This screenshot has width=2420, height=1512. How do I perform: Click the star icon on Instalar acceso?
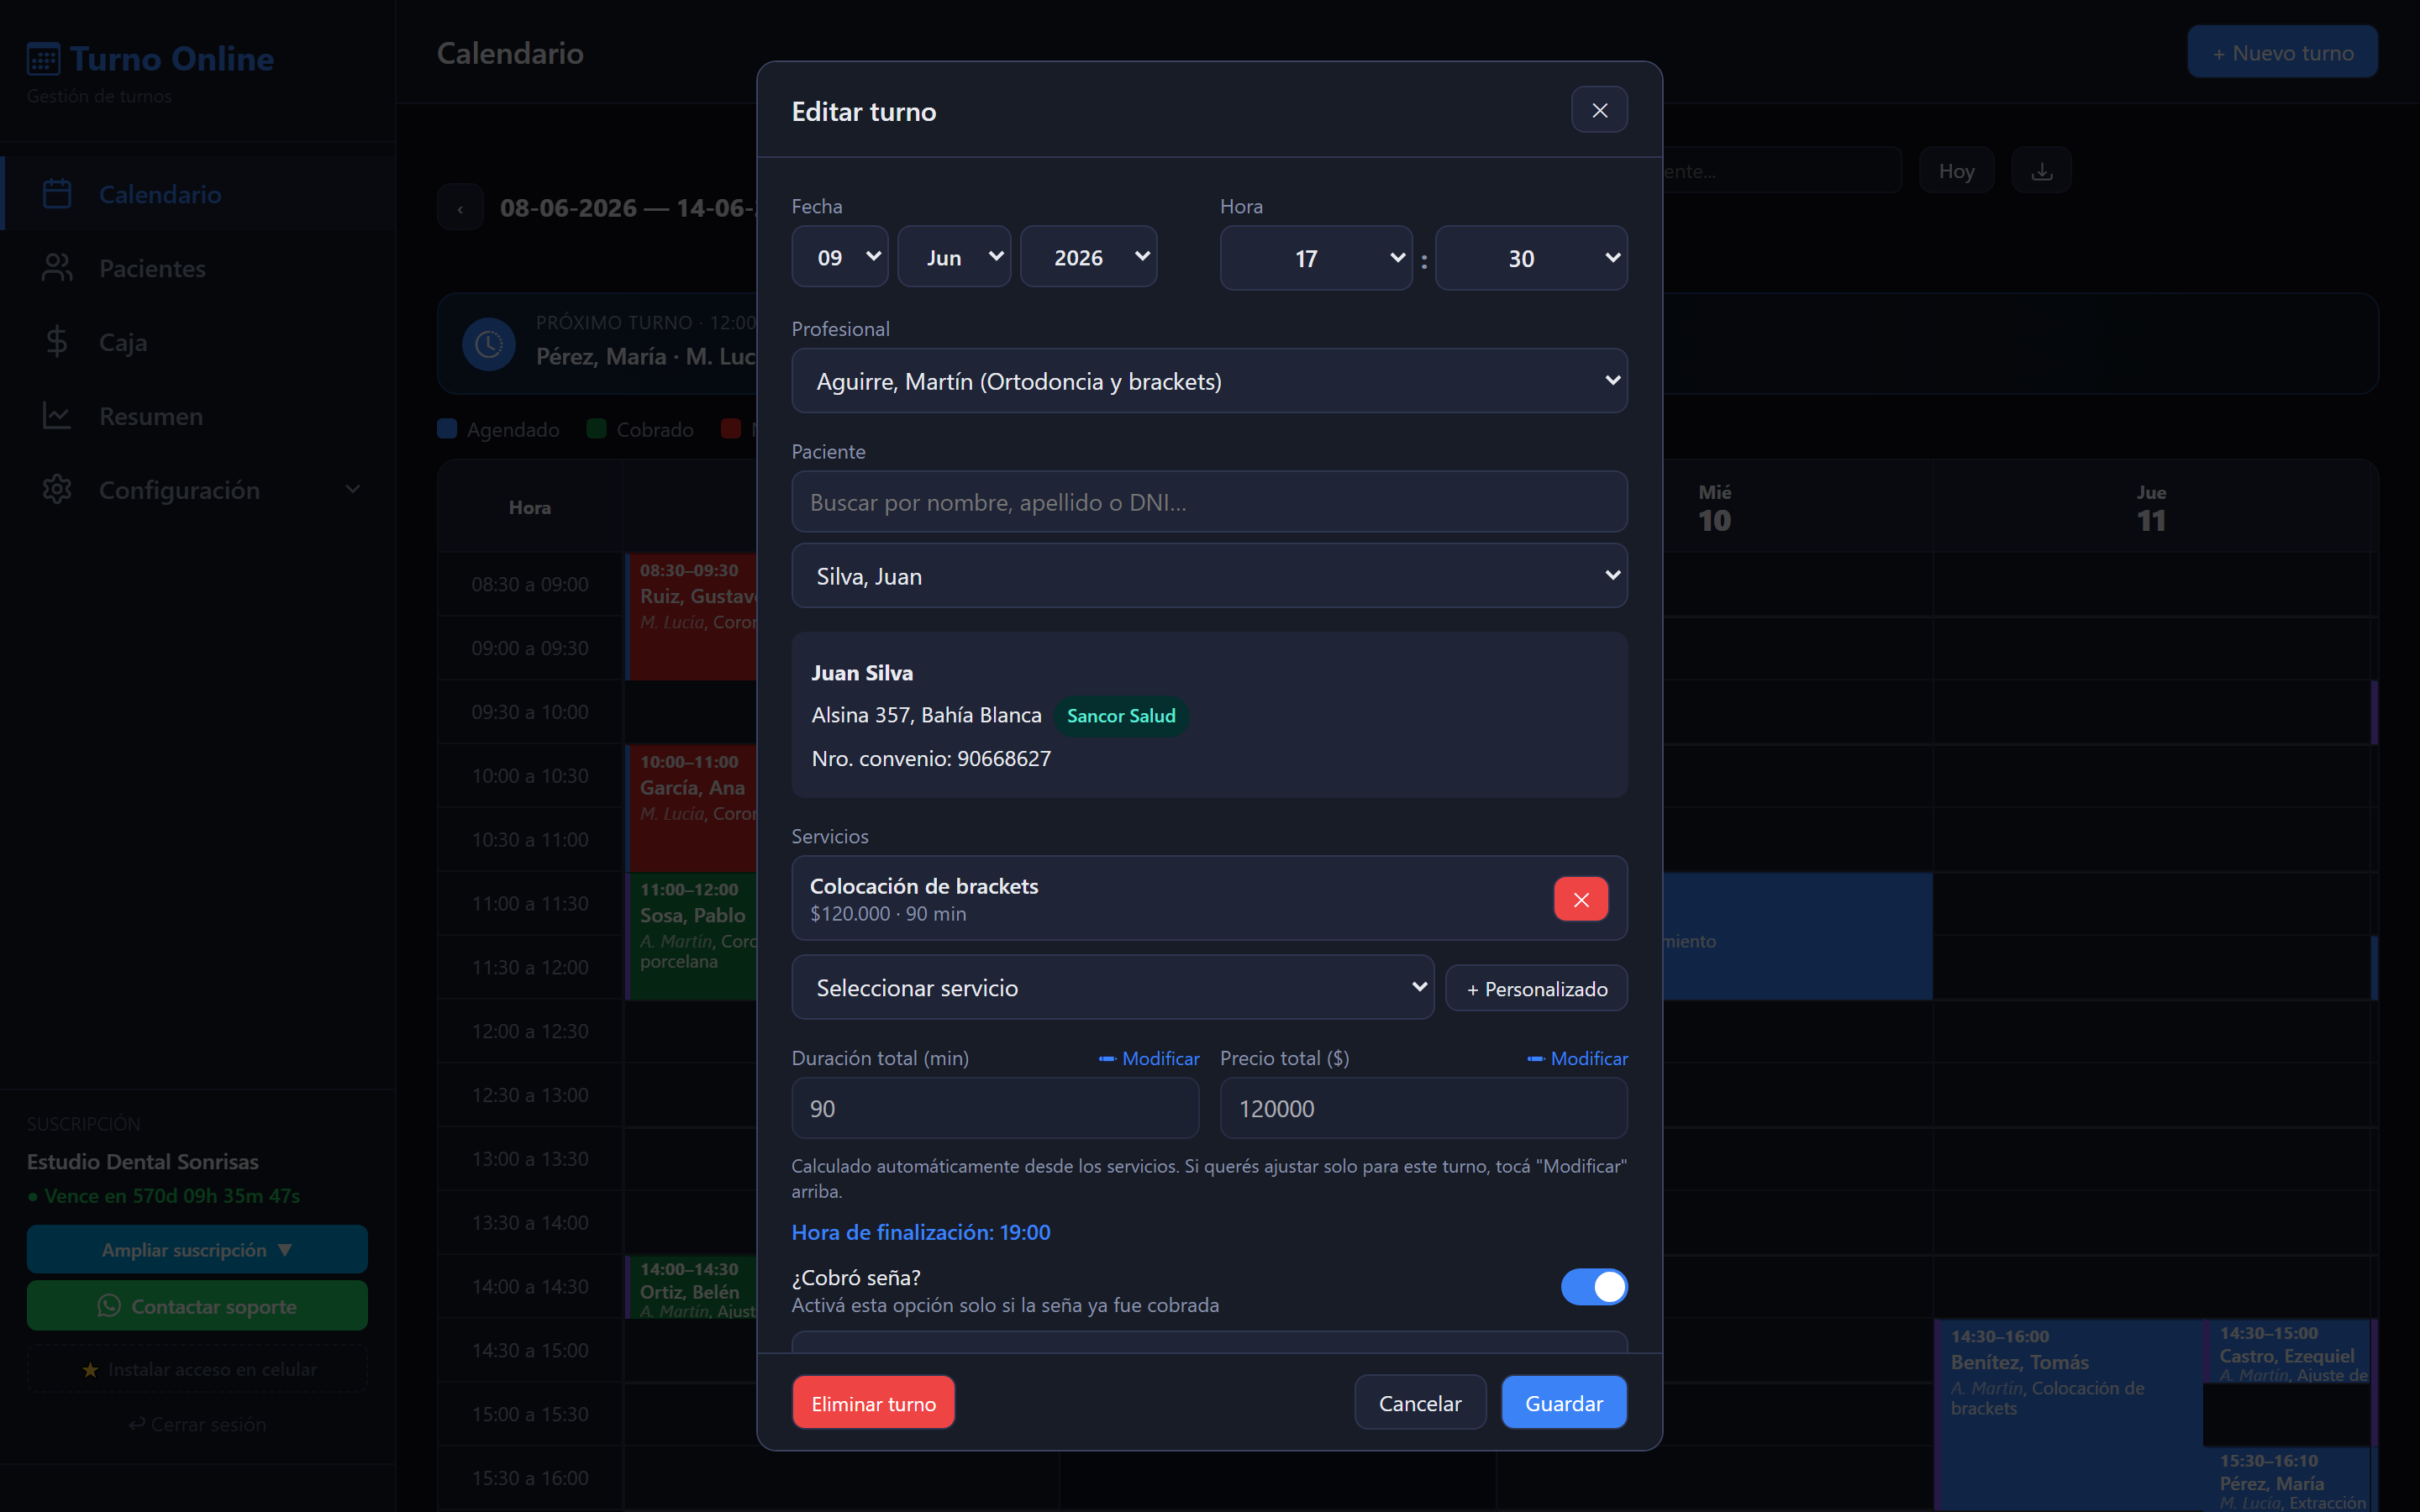90,1370
